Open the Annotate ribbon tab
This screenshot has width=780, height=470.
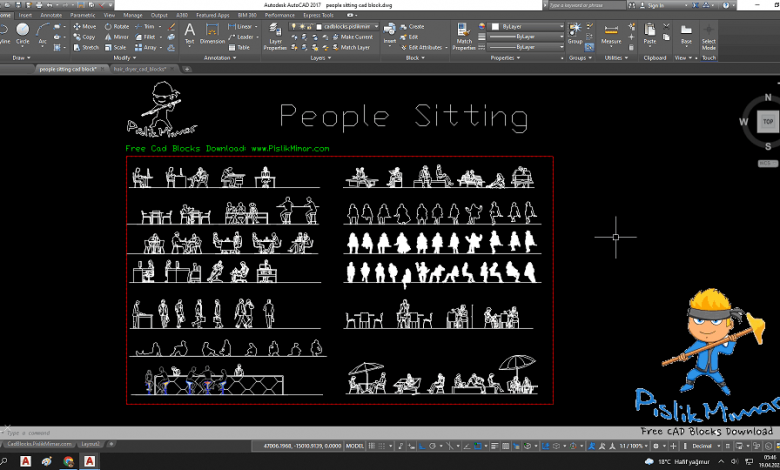coord(51,15)
